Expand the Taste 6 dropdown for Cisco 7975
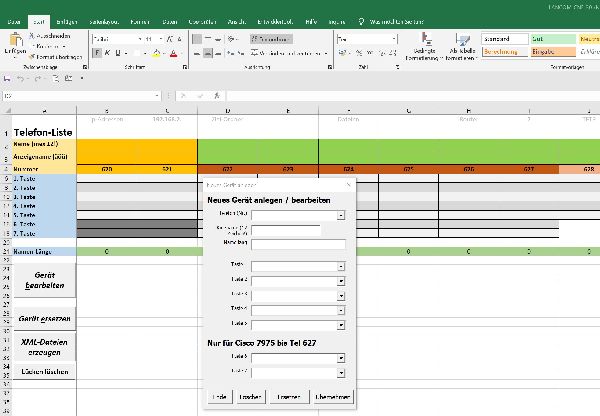Viewport: 600px width, 416px height. [341, 356]
